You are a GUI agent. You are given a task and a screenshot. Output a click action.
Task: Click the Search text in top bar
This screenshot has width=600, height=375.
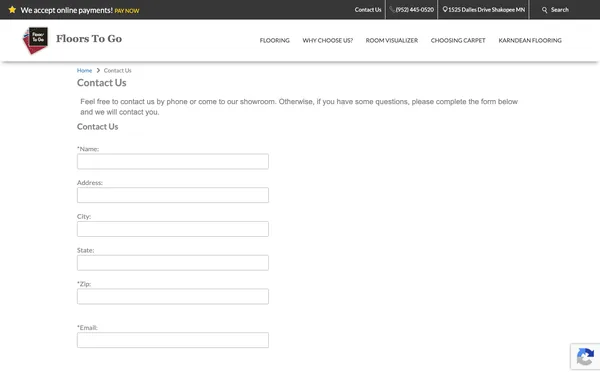pyautogui.click(x=560, y=10)
